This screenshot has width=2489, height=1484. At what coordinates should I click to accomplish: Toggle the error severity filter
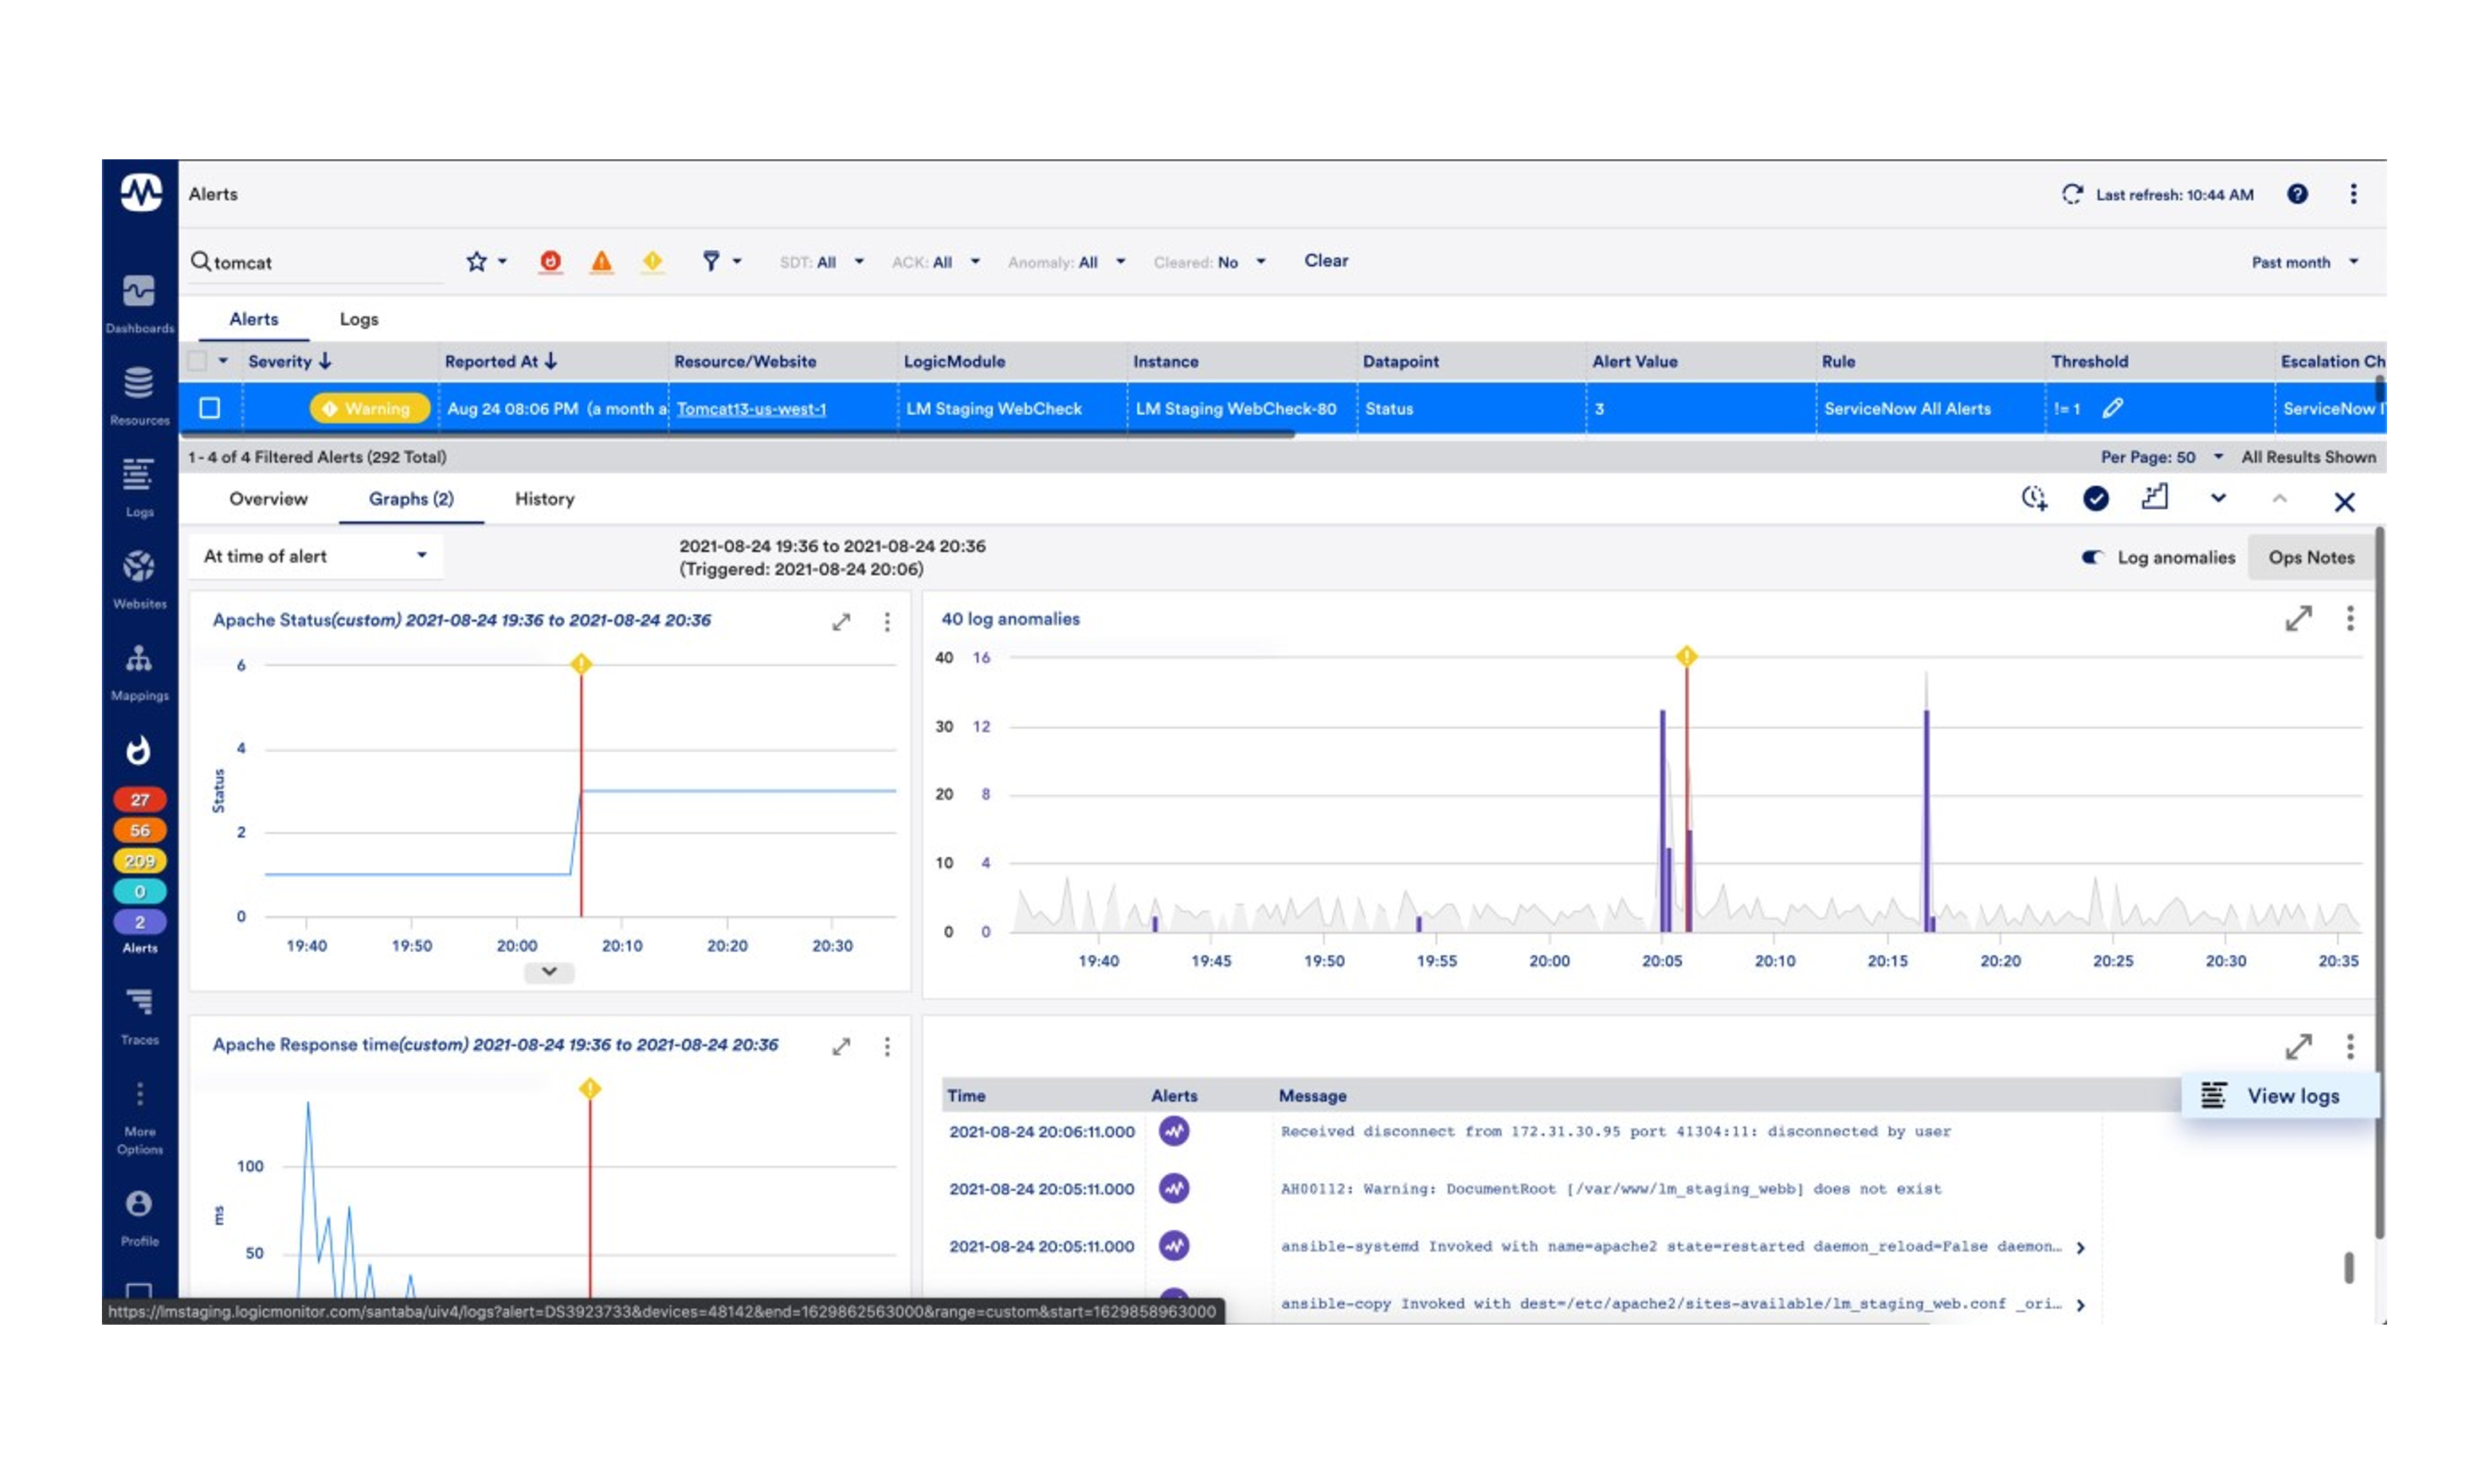[601, 262]
